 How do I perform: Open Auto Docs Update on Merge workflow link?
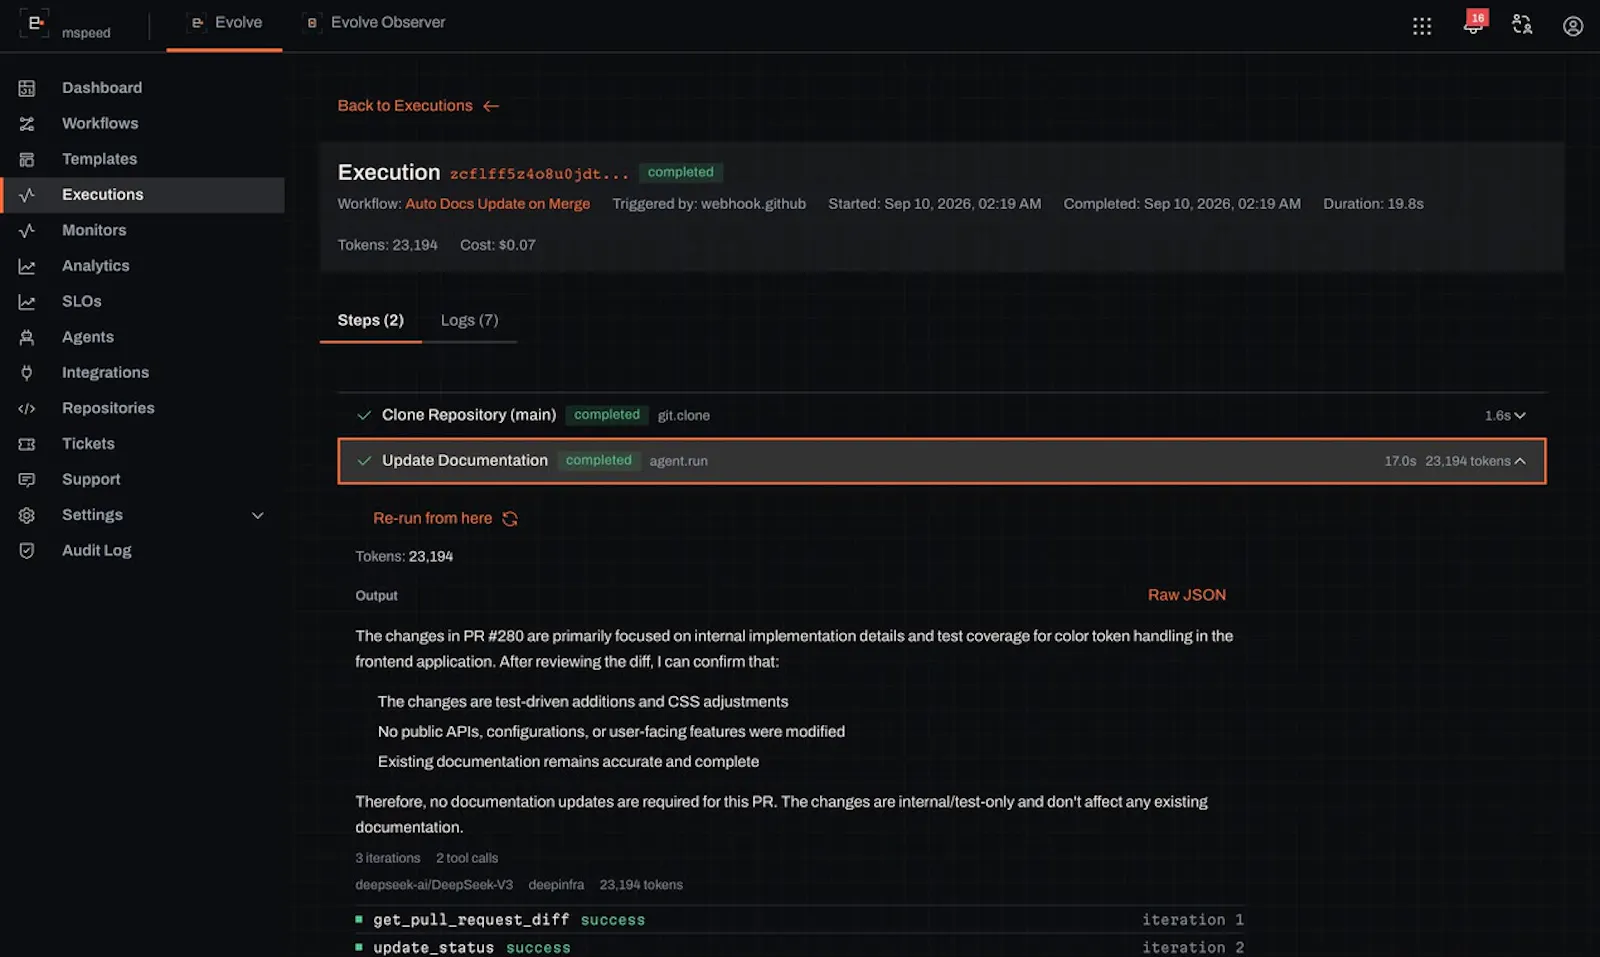(x=498, y=204)
